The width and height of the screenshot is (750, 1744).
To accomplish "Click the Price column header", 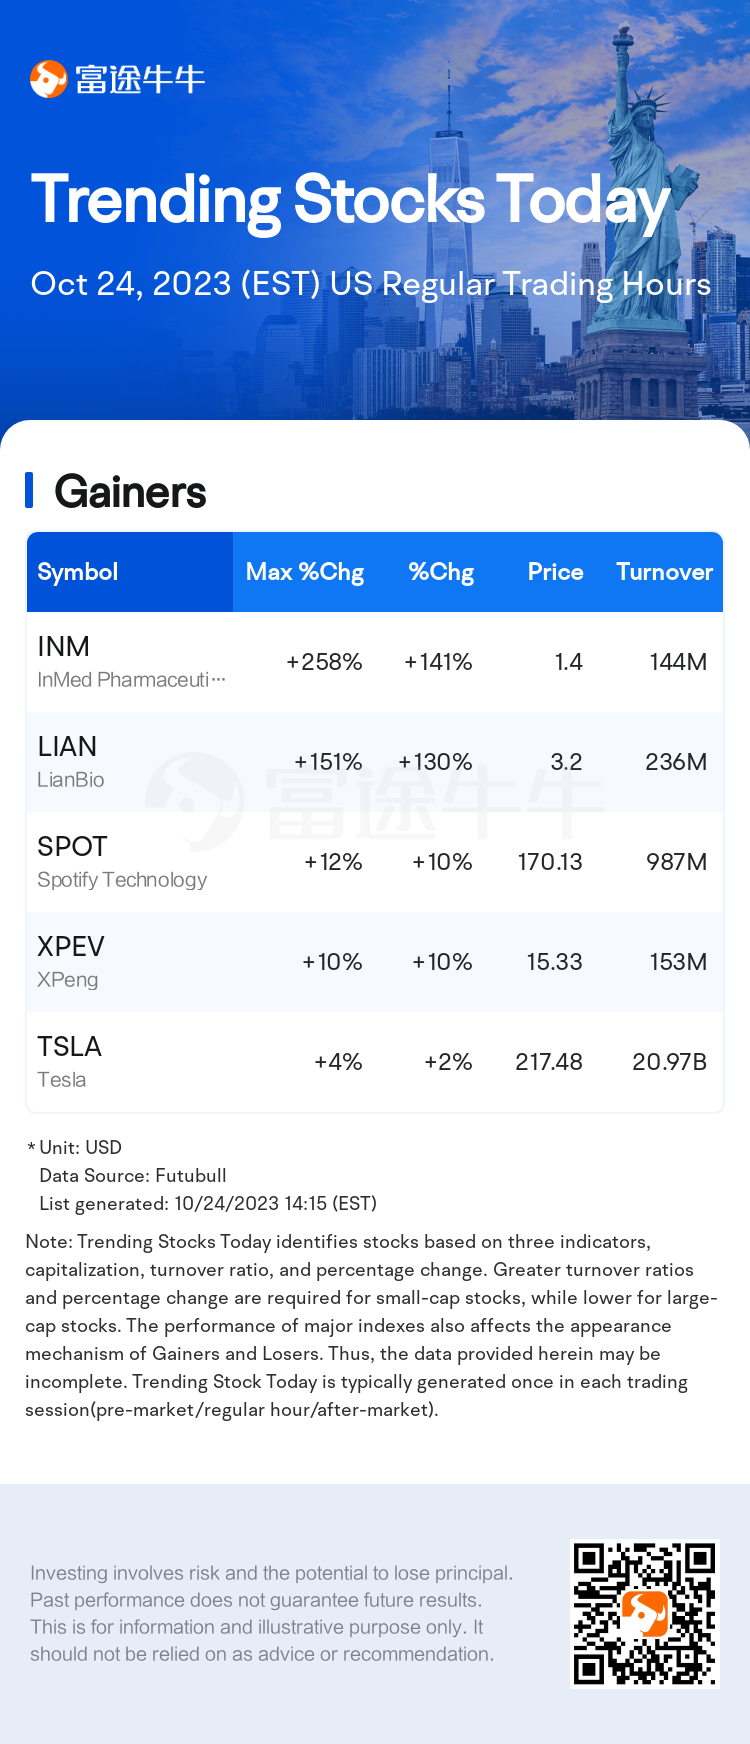I will [x=555, y=572].
